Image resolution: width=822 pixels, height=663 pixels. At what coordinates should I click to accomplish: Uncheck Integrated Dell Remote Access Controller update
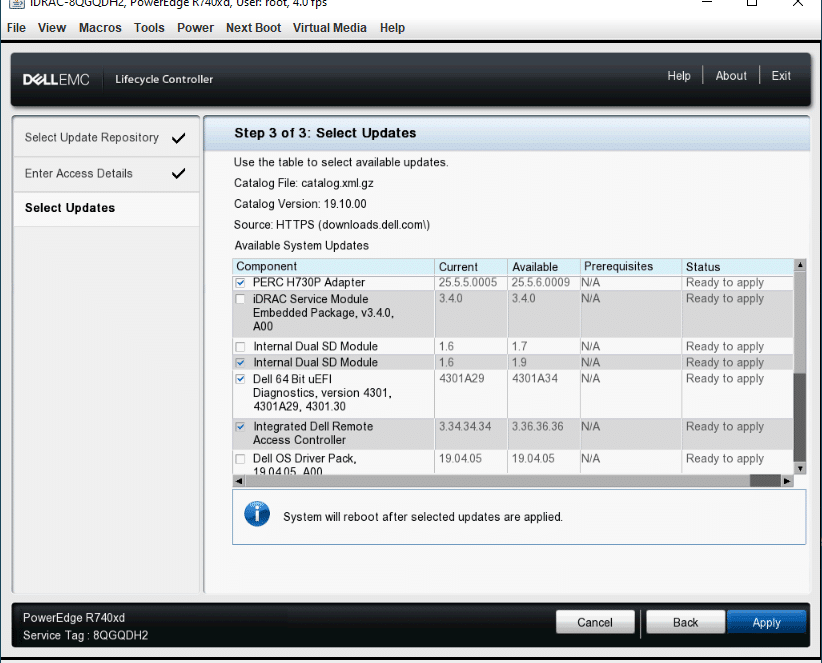[x=241, y=427]
